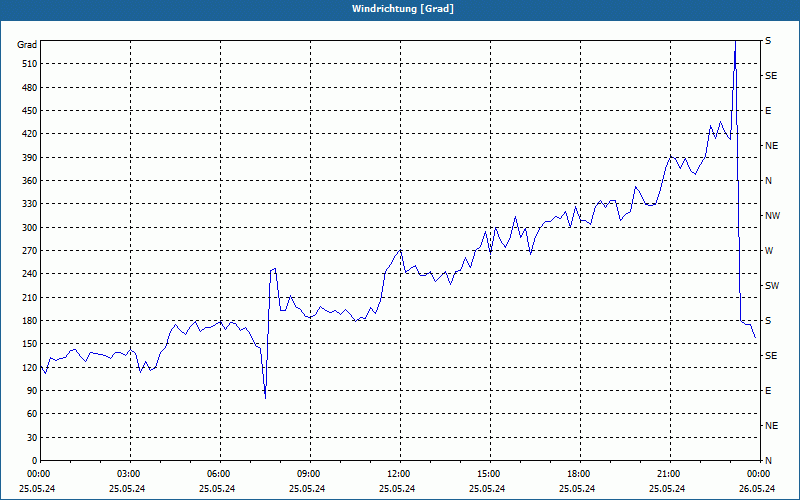Select the 210 tick label
Image resolution: width=800 pixels, height=500 pixels.
[x=29, y=297]
